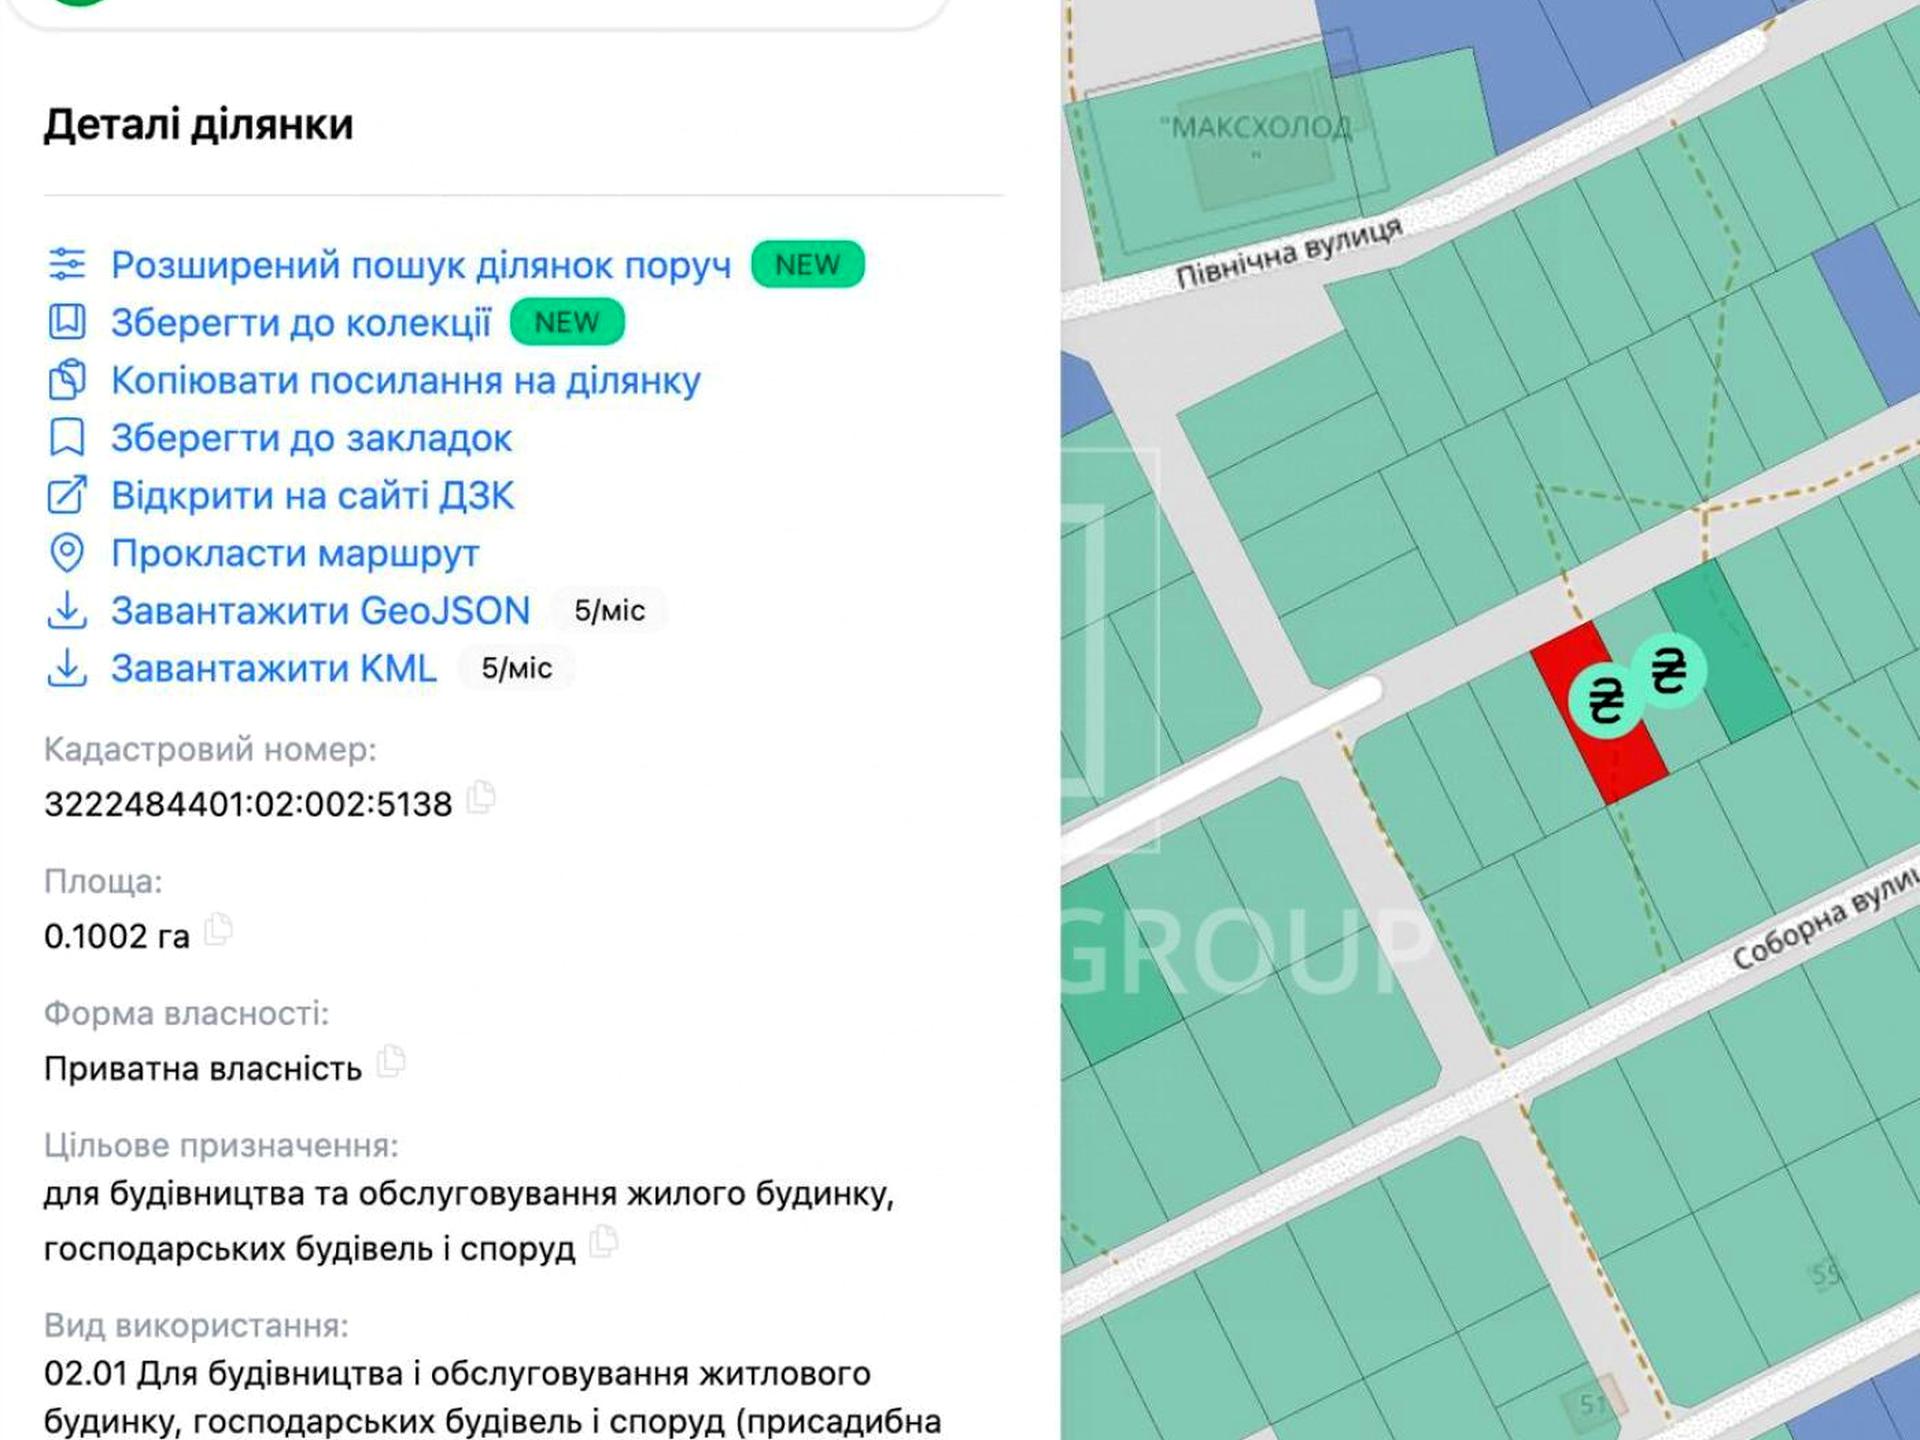Viewport: 1920px width, 1440px height.
Task: Click the GeoJSON download arrow icon
Action: 67,610
